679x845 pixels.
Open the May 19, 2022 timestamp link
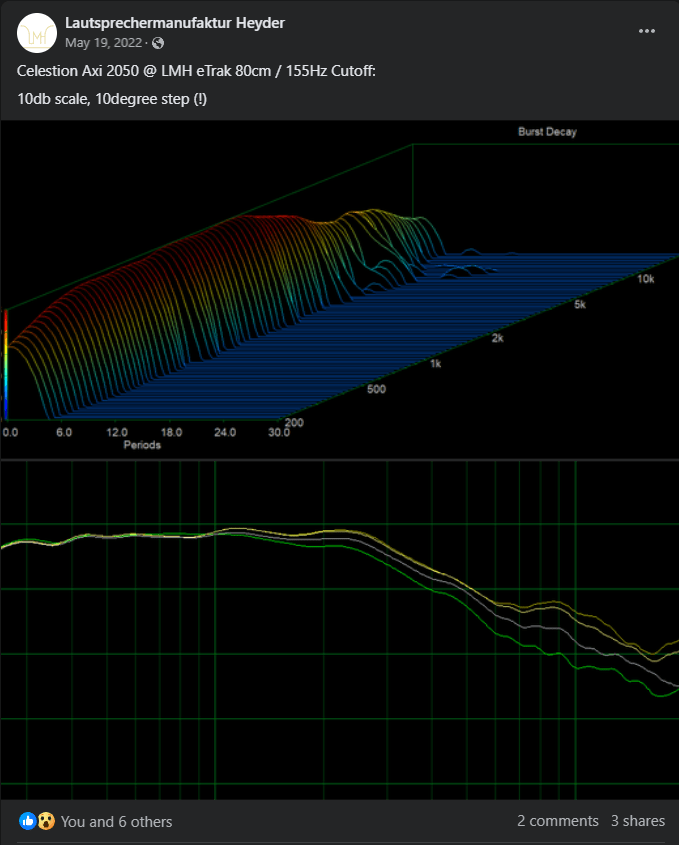point(103,43)
